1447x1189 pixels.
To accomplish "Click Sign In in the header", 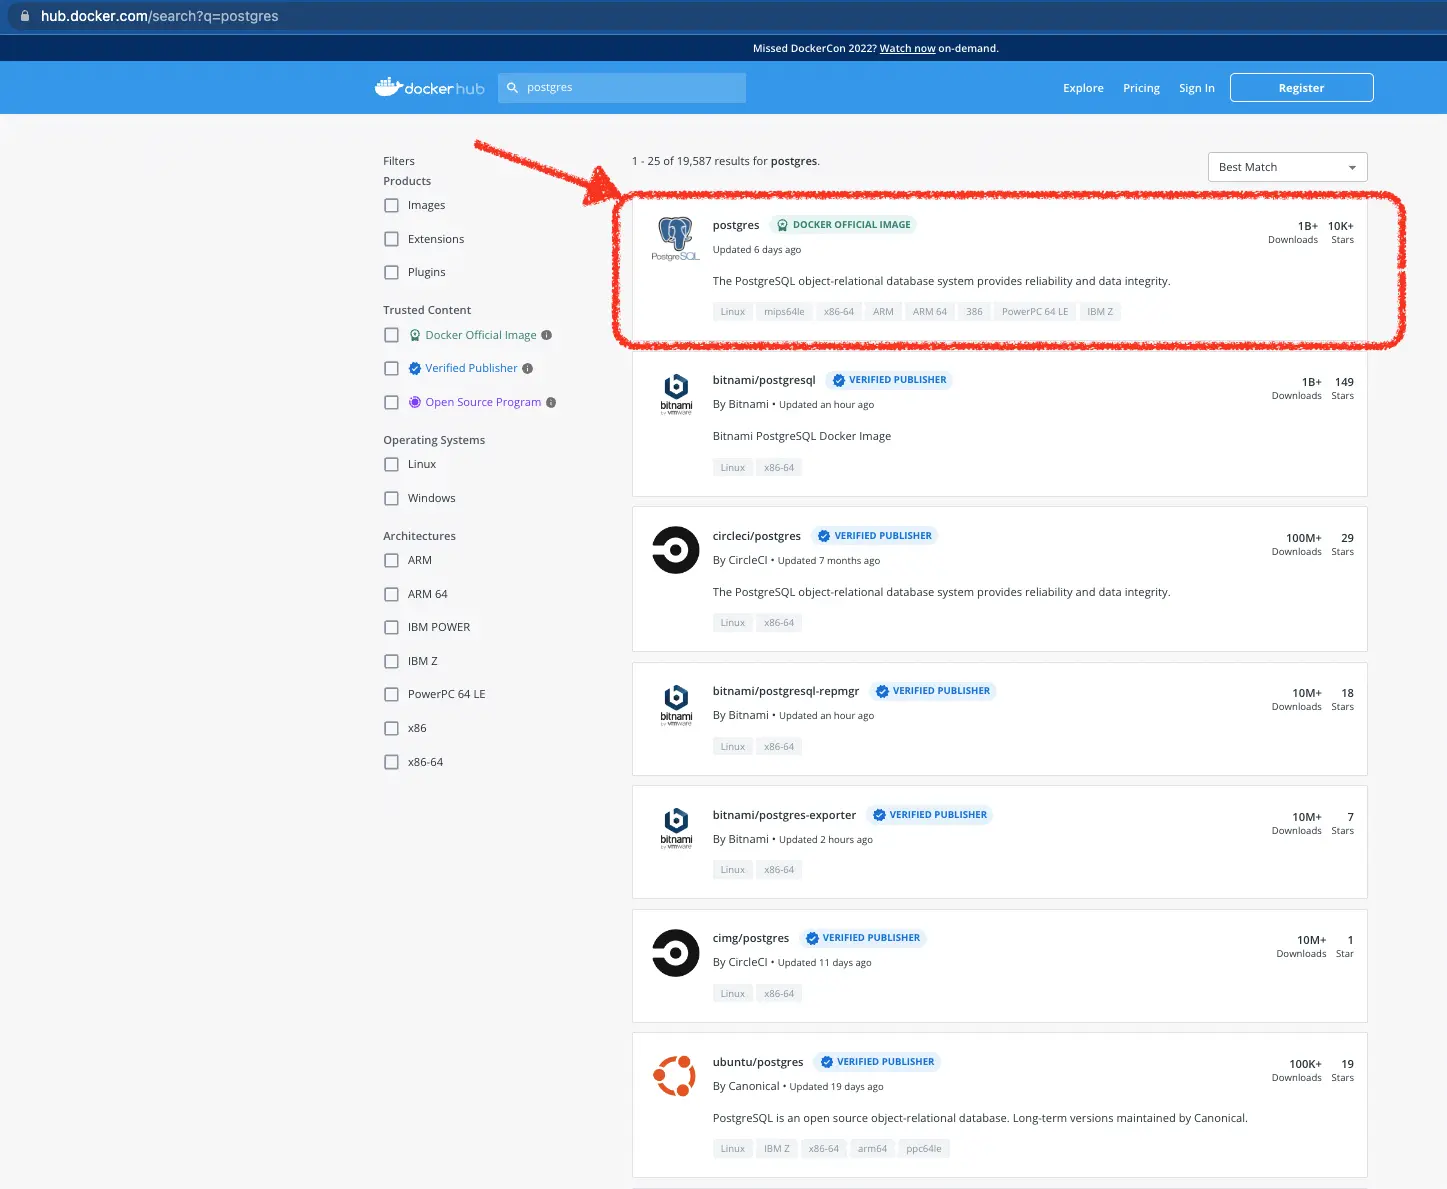I will coord(1196,88).
